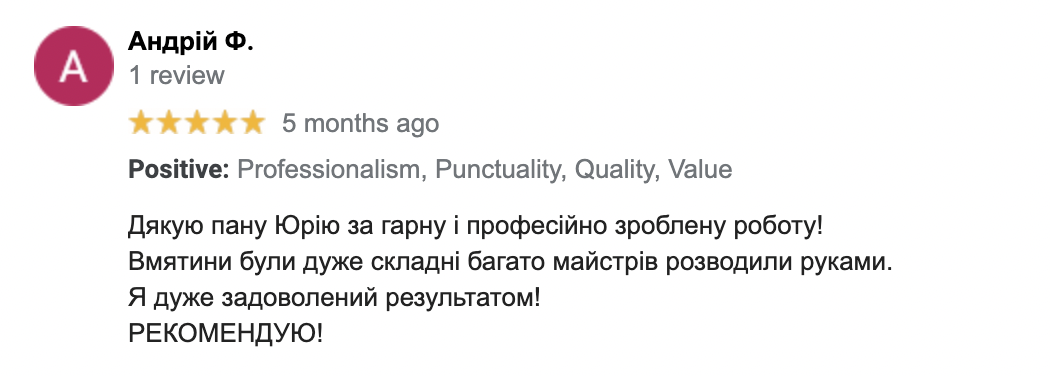Click the third gold rating star
This screenshot has width=1050, height=376.
click(x=197, y=123)
